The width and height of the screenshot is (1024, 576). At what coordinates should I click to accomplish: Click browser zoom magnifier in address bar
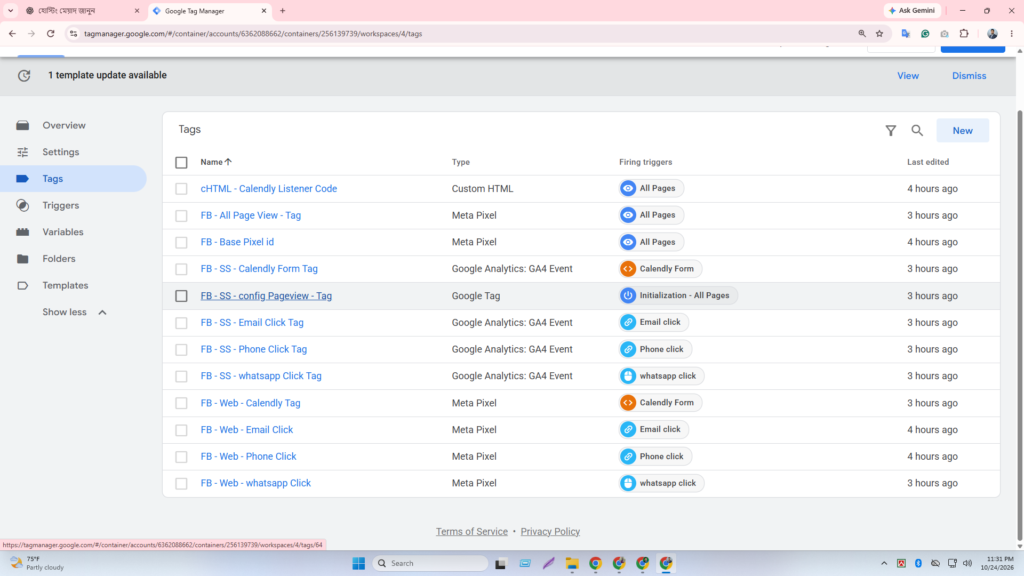[862, 33]
